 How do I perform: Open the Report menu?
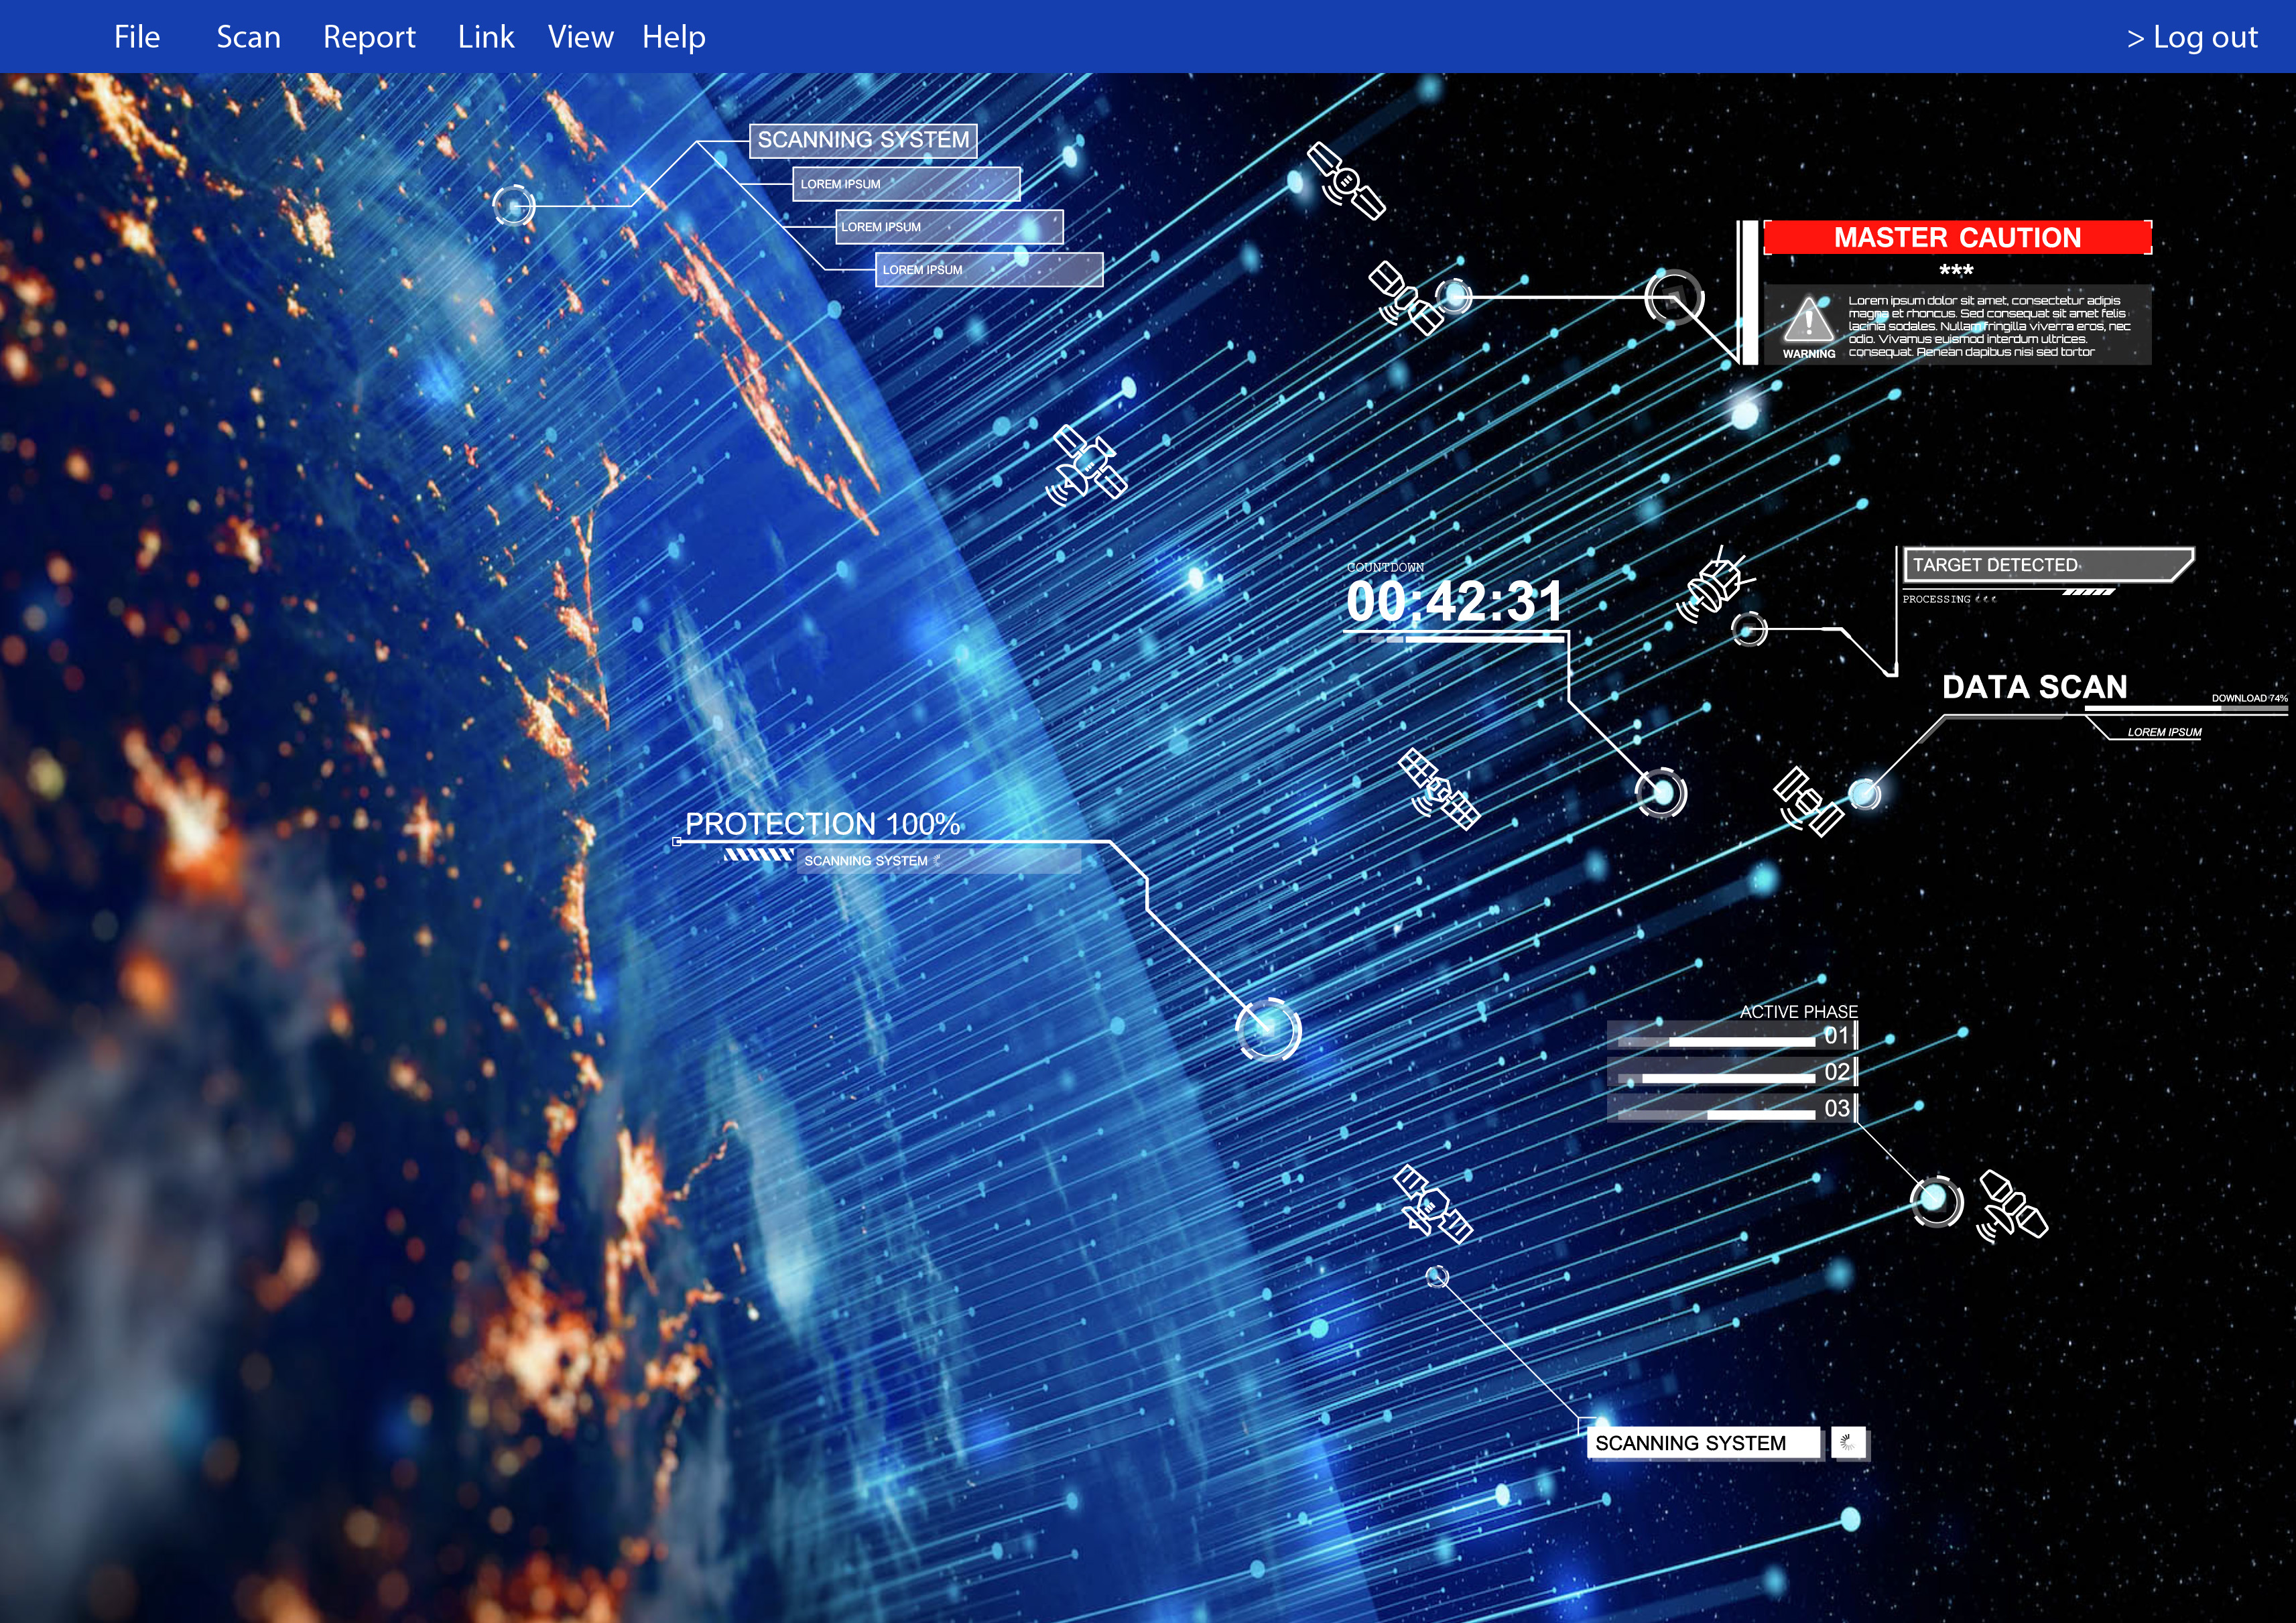coord(368,37)
